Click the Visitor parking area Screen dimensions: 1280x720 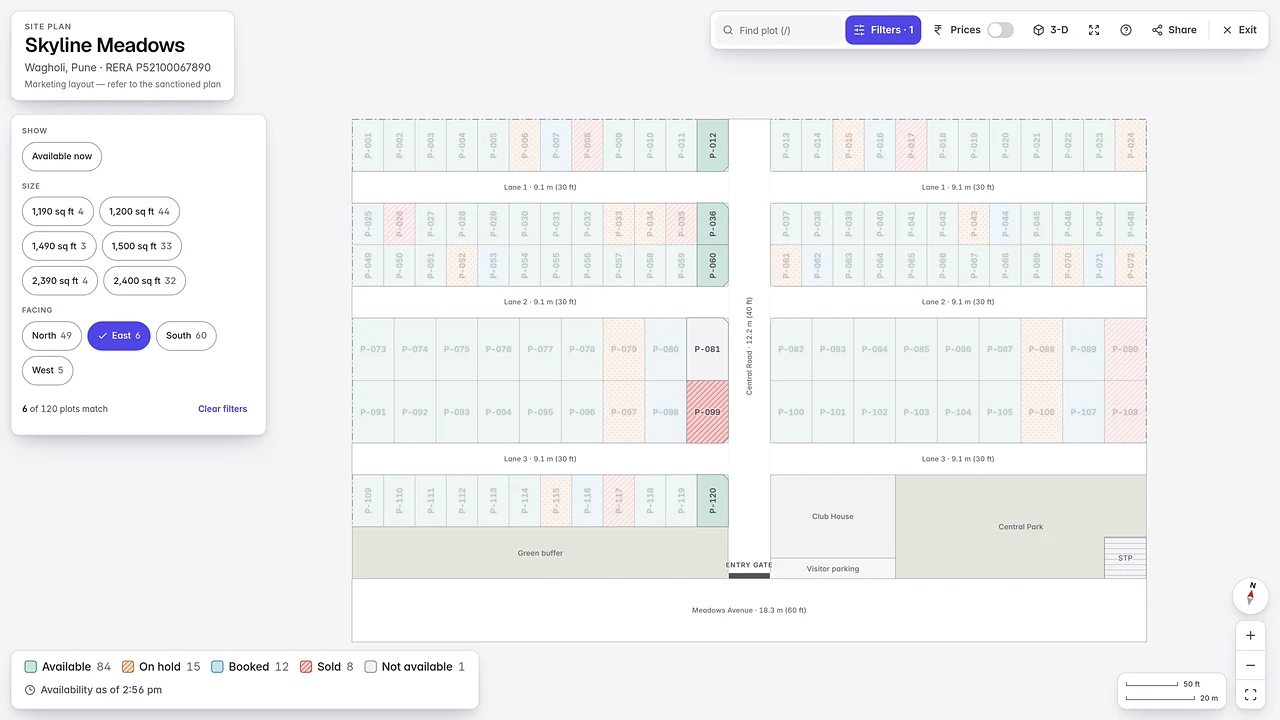(x=833, y=569)
